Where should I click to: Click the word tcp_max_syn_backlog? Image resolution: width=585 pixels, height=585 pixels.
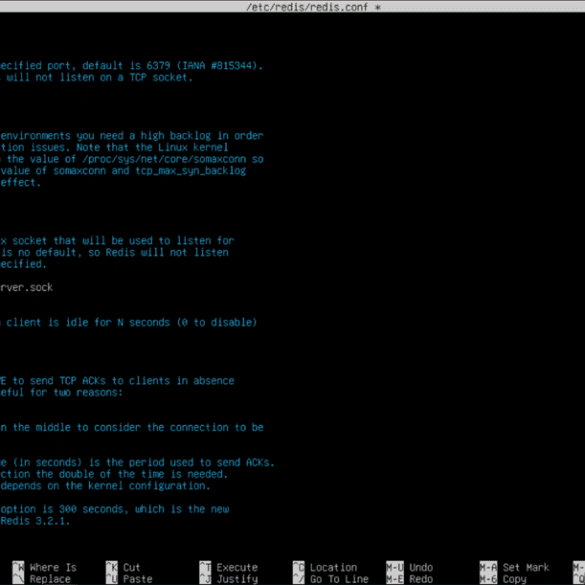click(x=191, y=171)
